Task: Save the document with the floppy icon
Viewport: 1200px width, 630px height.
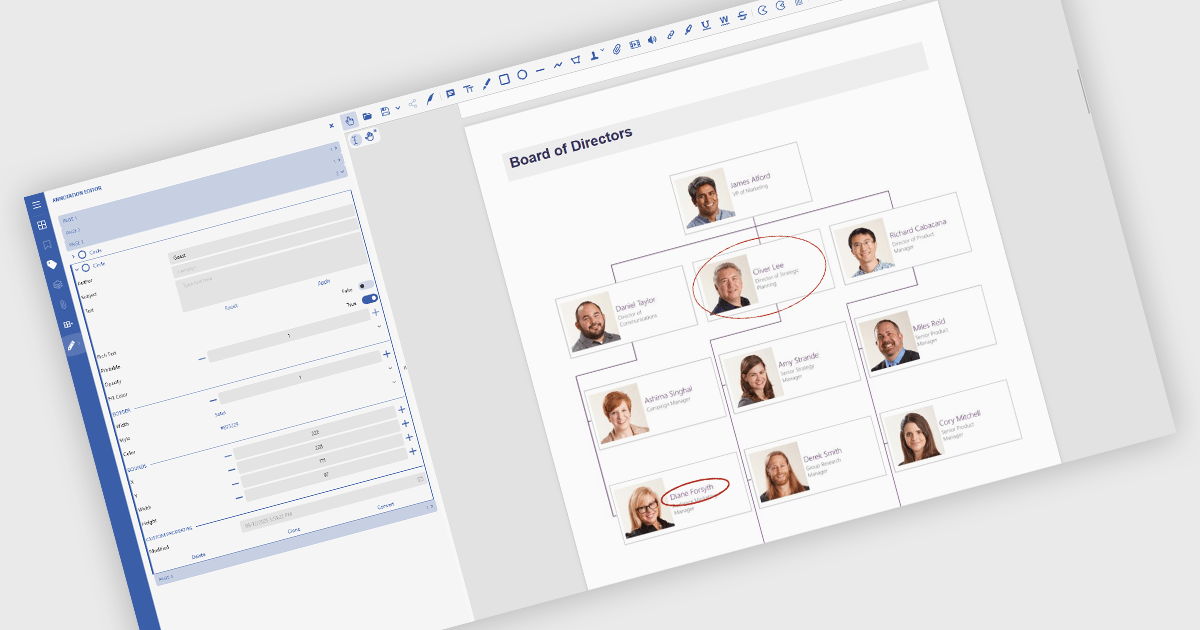Action: tap(385, 112)
